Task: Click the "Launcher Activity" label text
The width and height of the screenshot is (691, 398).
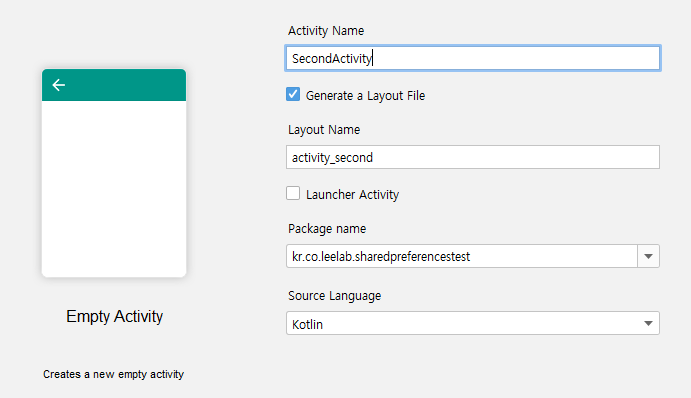Action: [353, 194]
